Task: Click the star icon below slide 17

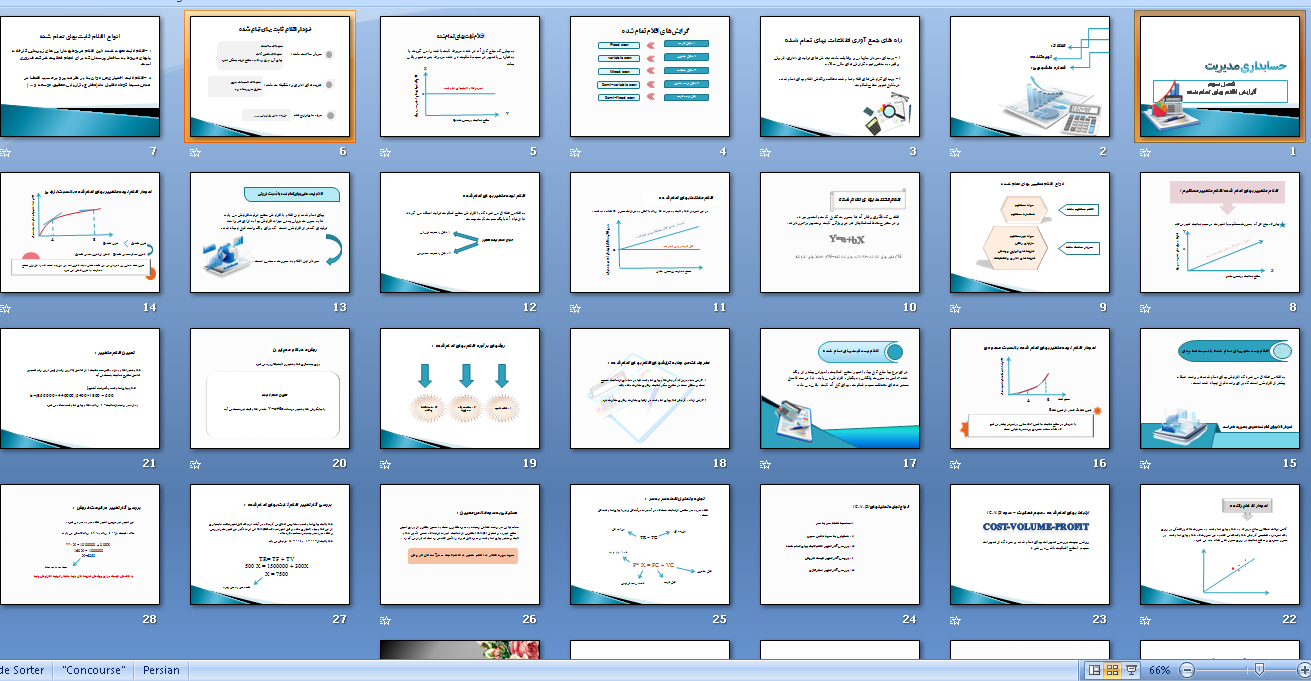Action: 766,464
